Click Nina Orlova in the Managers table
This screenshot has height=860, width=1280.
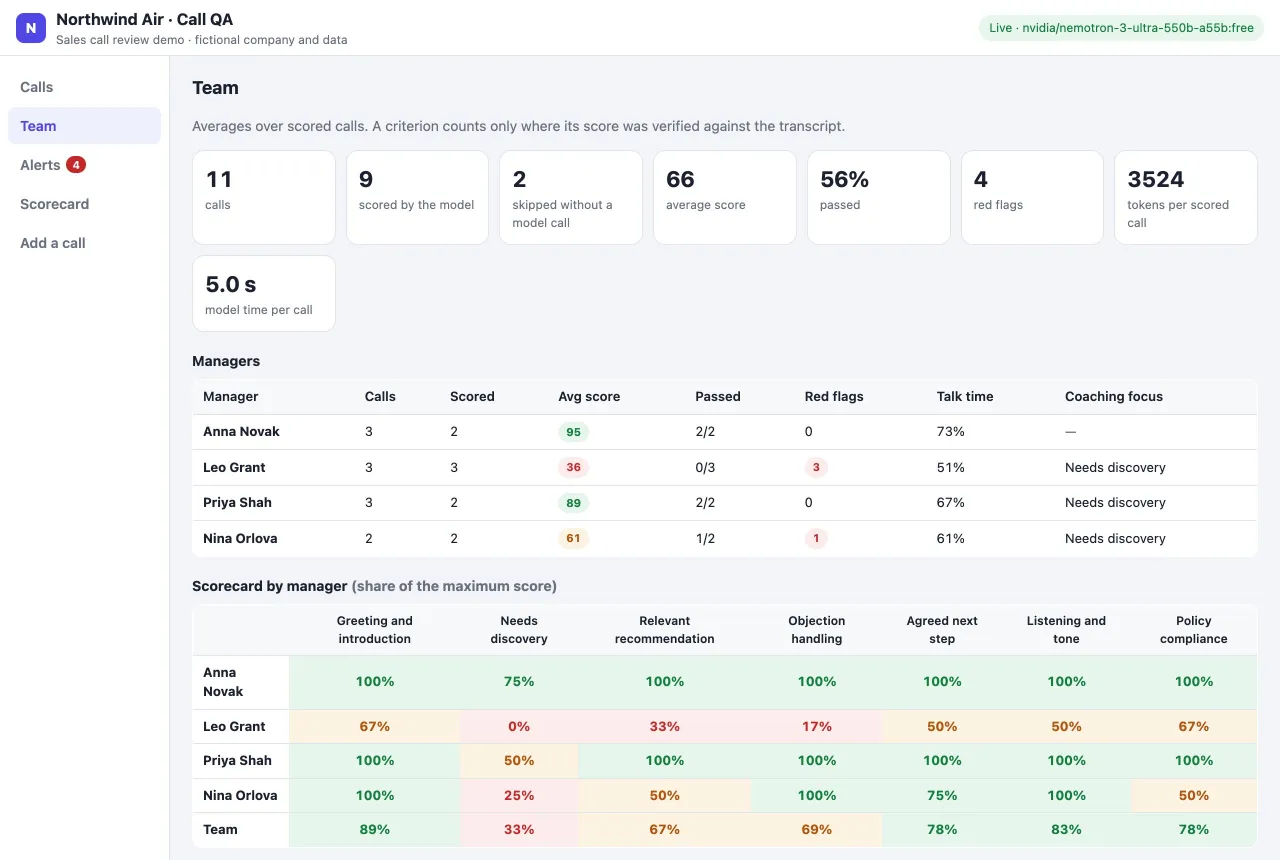click(x=240, y=539)
